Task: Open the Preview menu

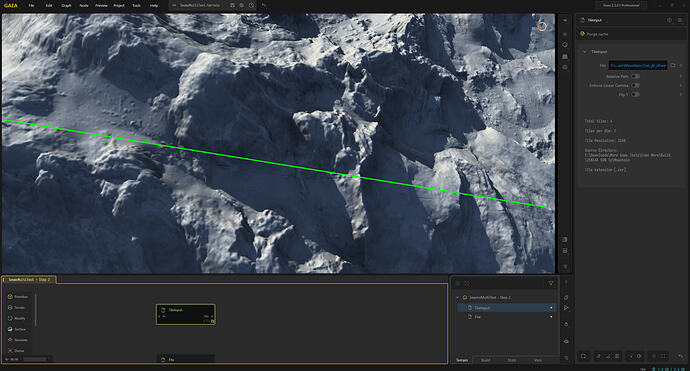Action: coord(101,6)
